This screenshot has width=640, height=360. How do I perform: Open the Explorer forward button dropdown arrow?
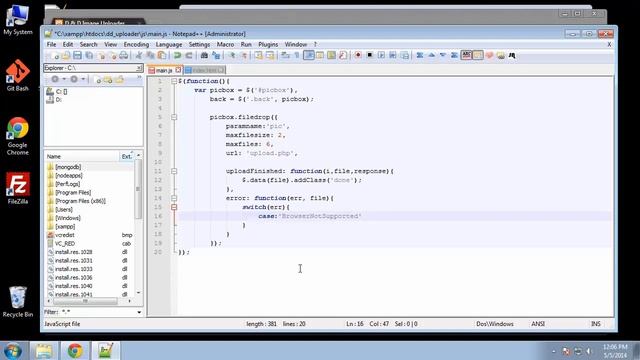point(83,79)
